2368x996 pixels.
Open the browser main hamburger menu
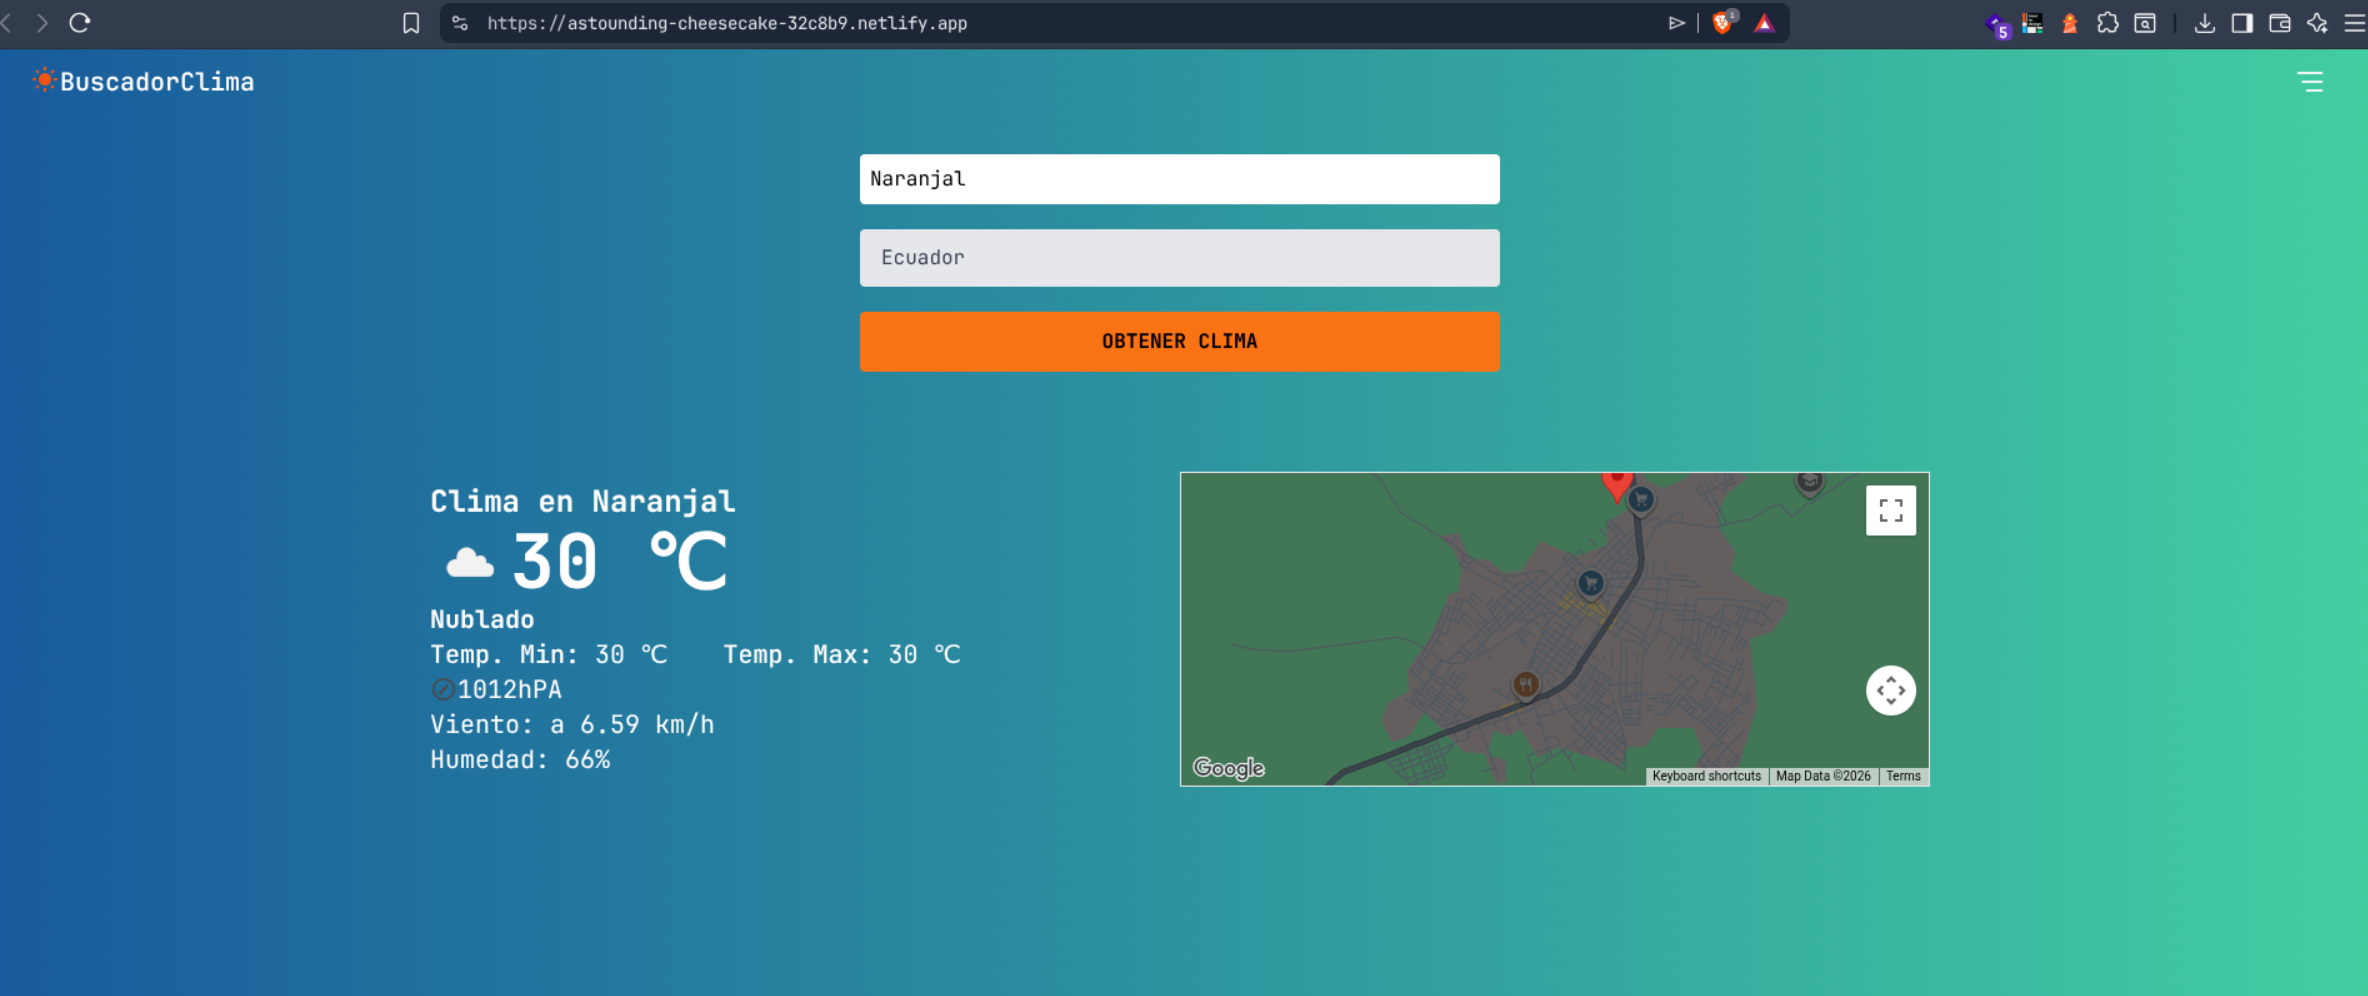pyautogui.click(x=2355, y=23)
